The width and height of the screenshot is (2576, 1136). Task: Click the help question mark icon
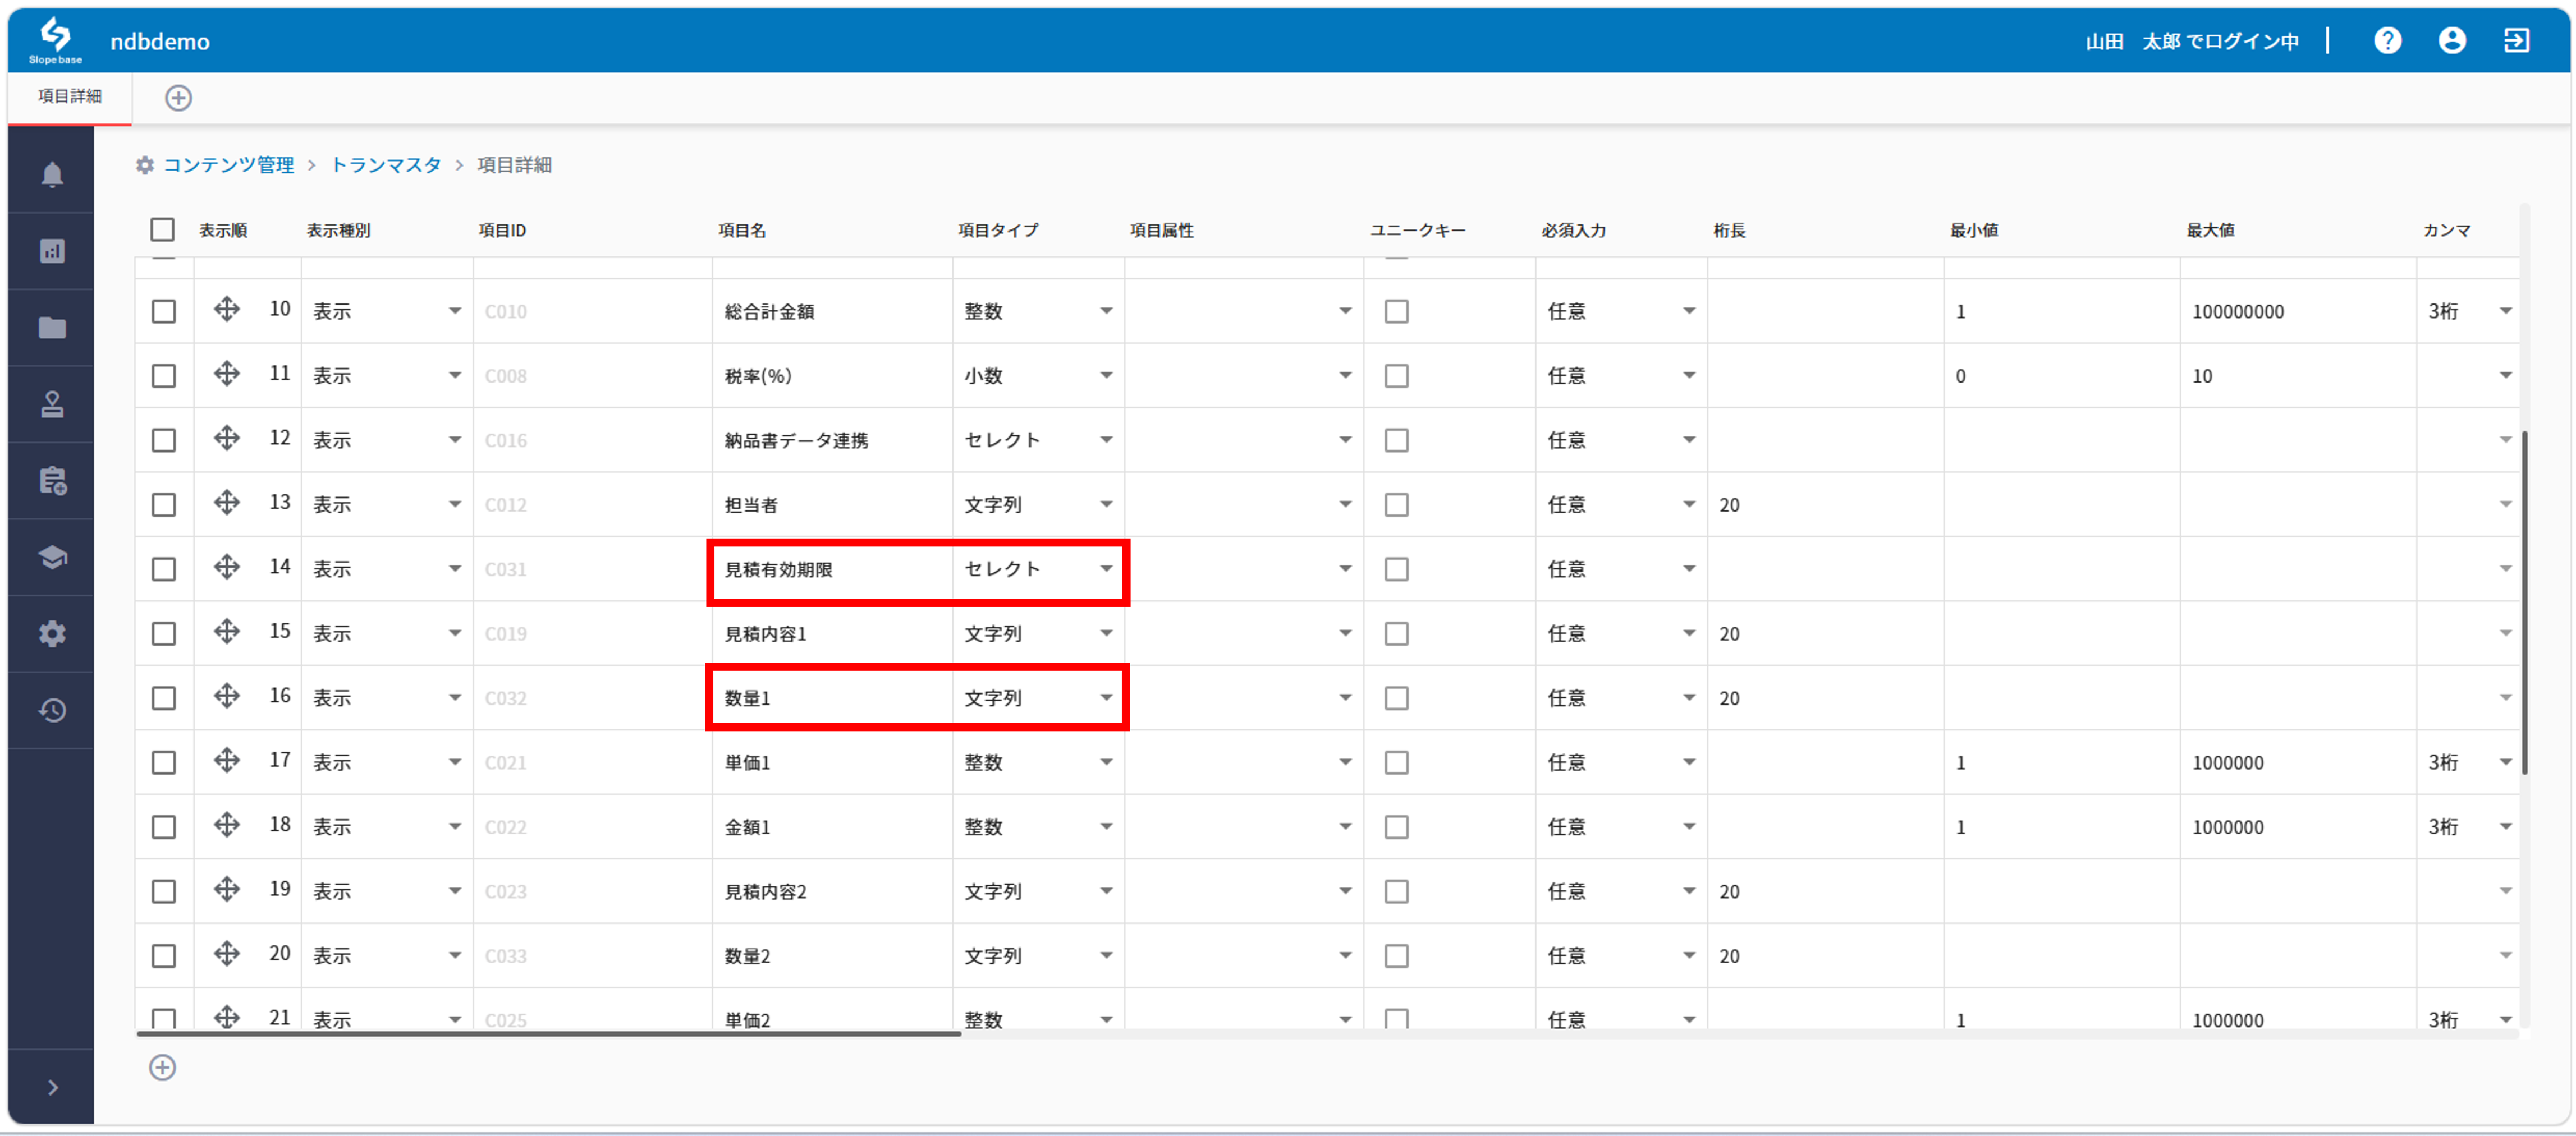click(x=2388, y=41)
